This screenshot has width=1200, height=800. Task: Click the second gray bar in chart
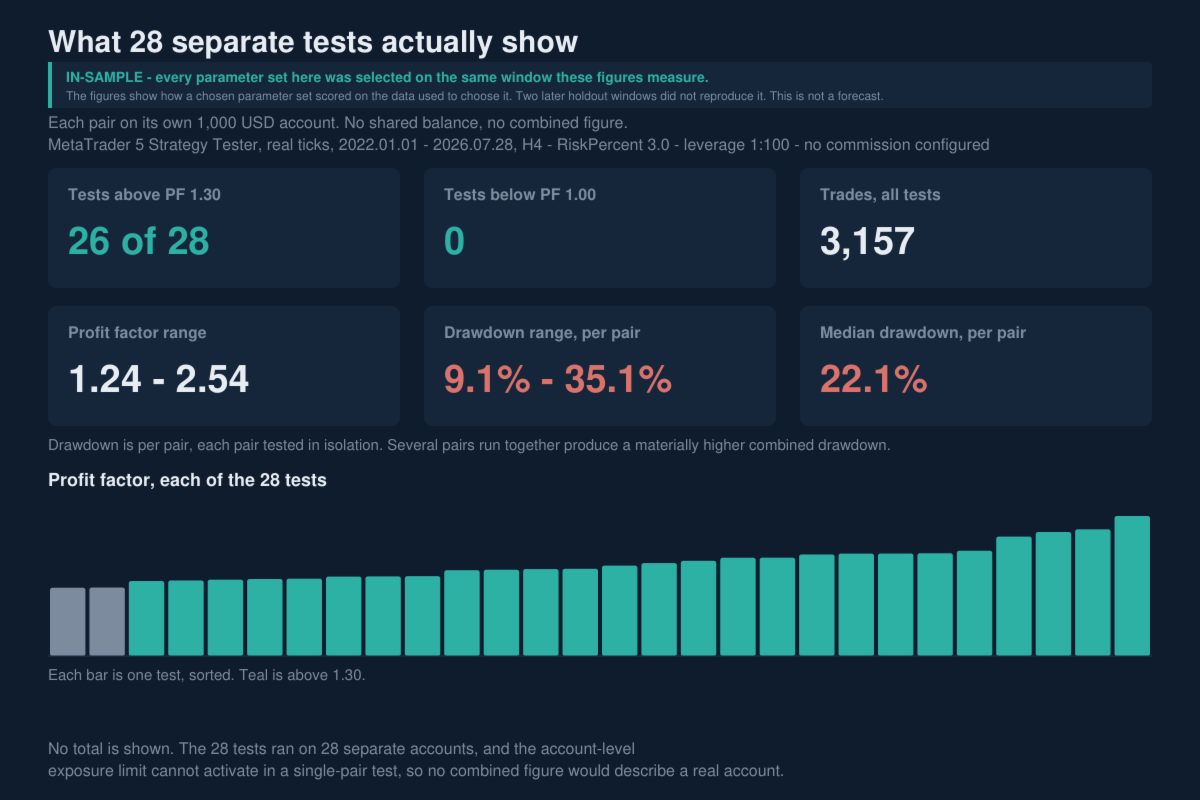pyautogui.click(x=107, y=622)
